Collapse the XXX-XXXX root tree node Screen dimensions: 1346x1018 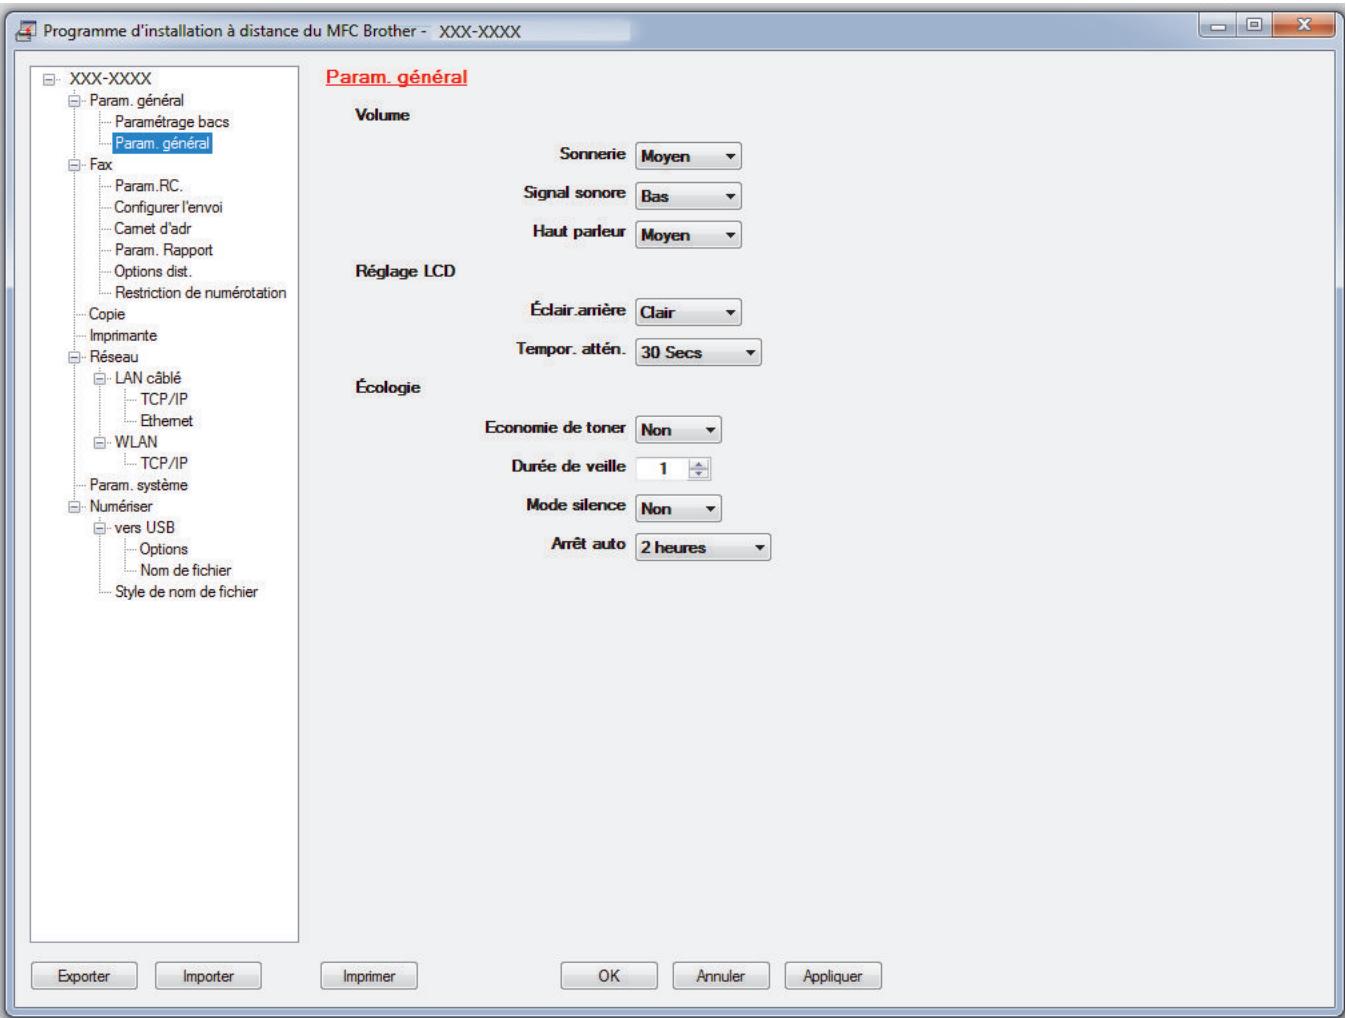[x=51, y=78]
